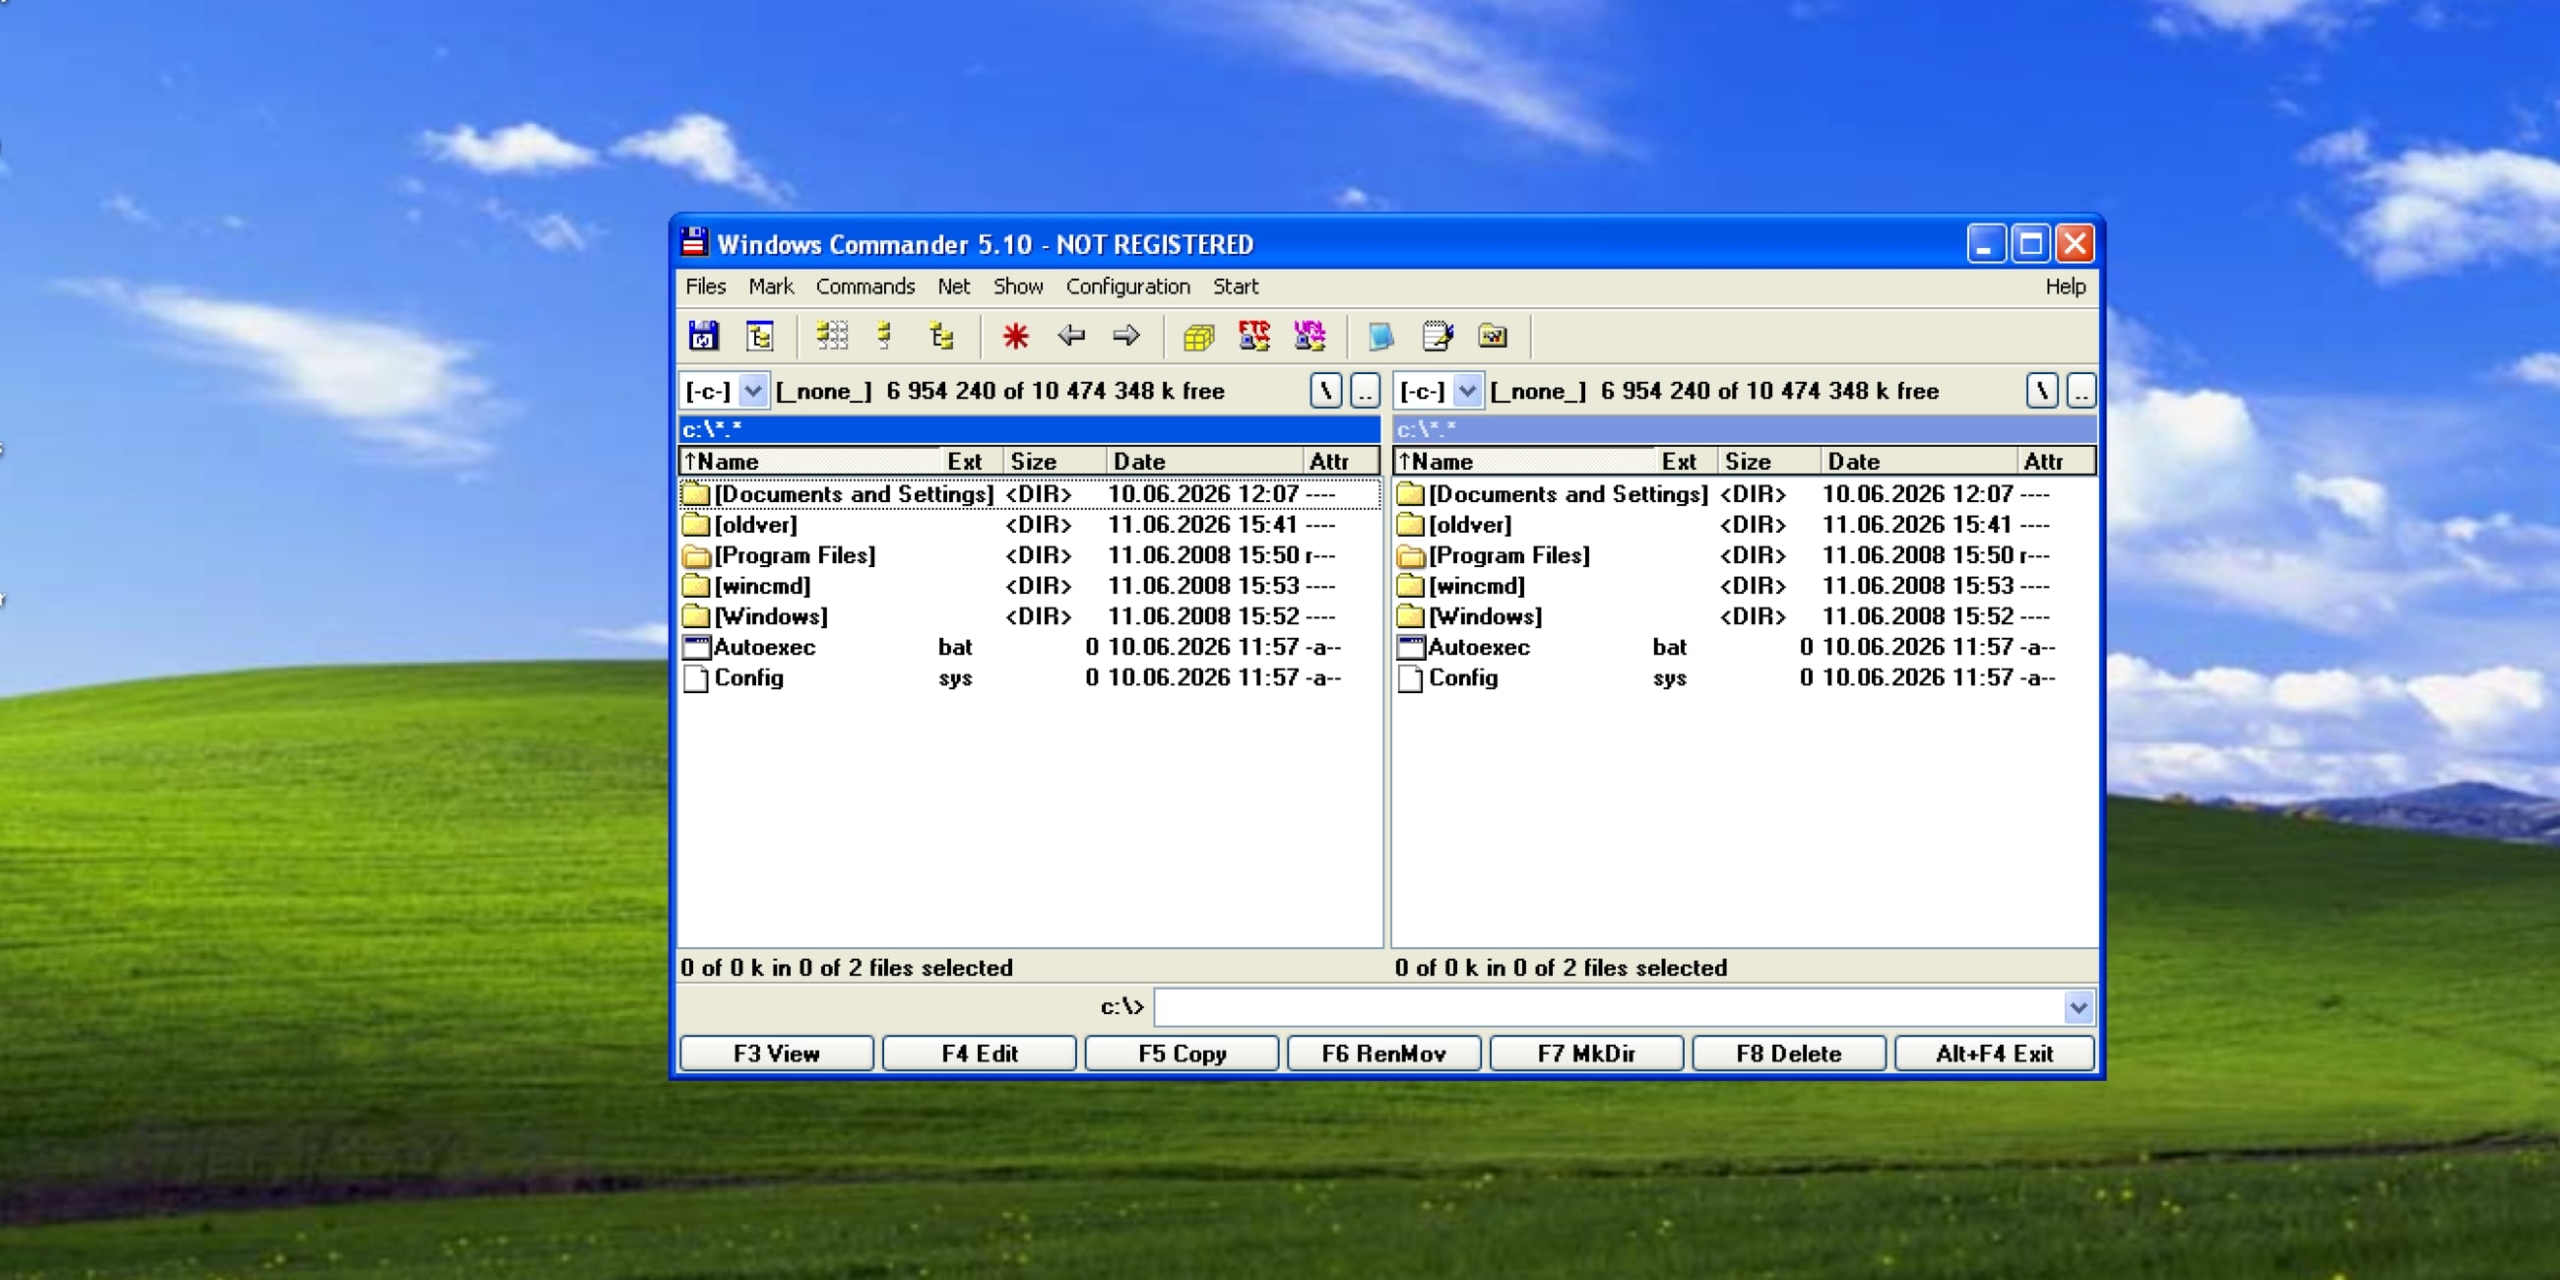Image resolution: width=2560 pixels, height=1280 pixels.
Task: Open the Configuration menu
Action: pyautogui.click(x=1128, y=287)
